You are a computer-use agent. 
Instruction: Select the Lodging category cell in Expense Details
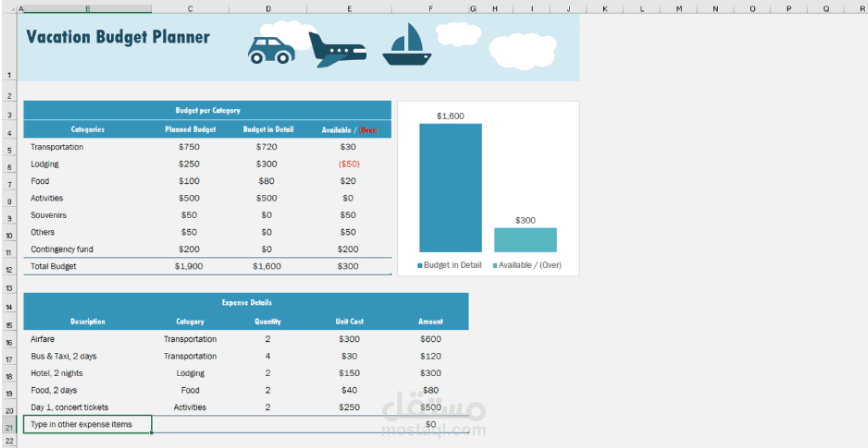pos(190,373)
